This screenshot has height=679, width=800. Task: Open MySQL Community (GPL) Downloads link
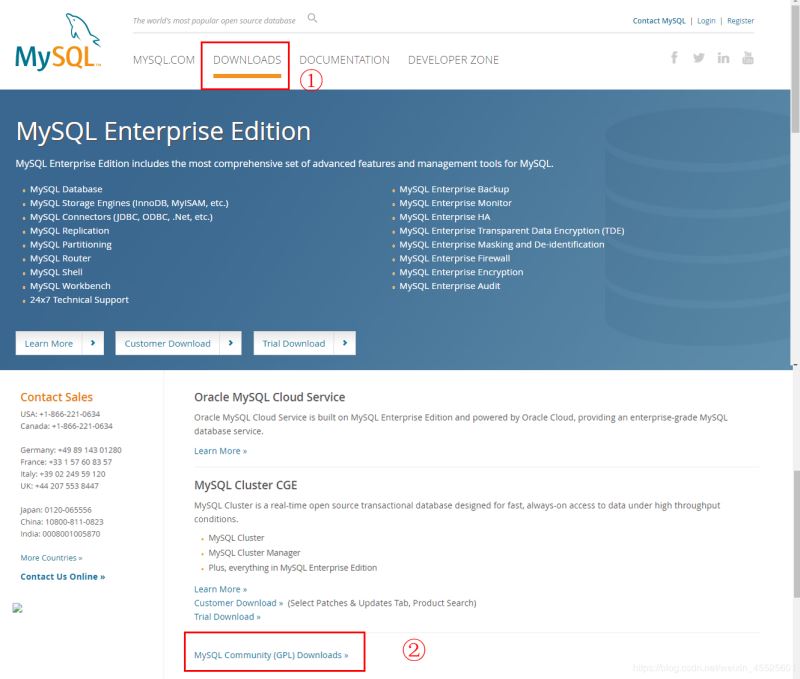(271, 655)
